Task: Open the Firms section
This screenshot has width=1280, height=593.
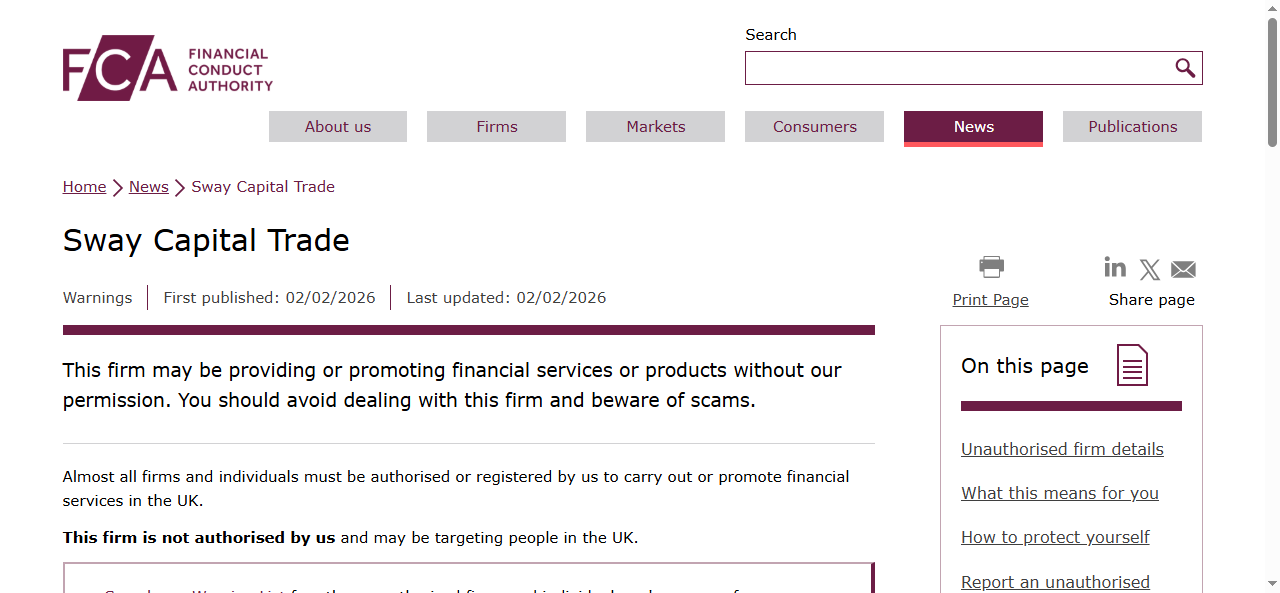Action: tap(496, 126)
